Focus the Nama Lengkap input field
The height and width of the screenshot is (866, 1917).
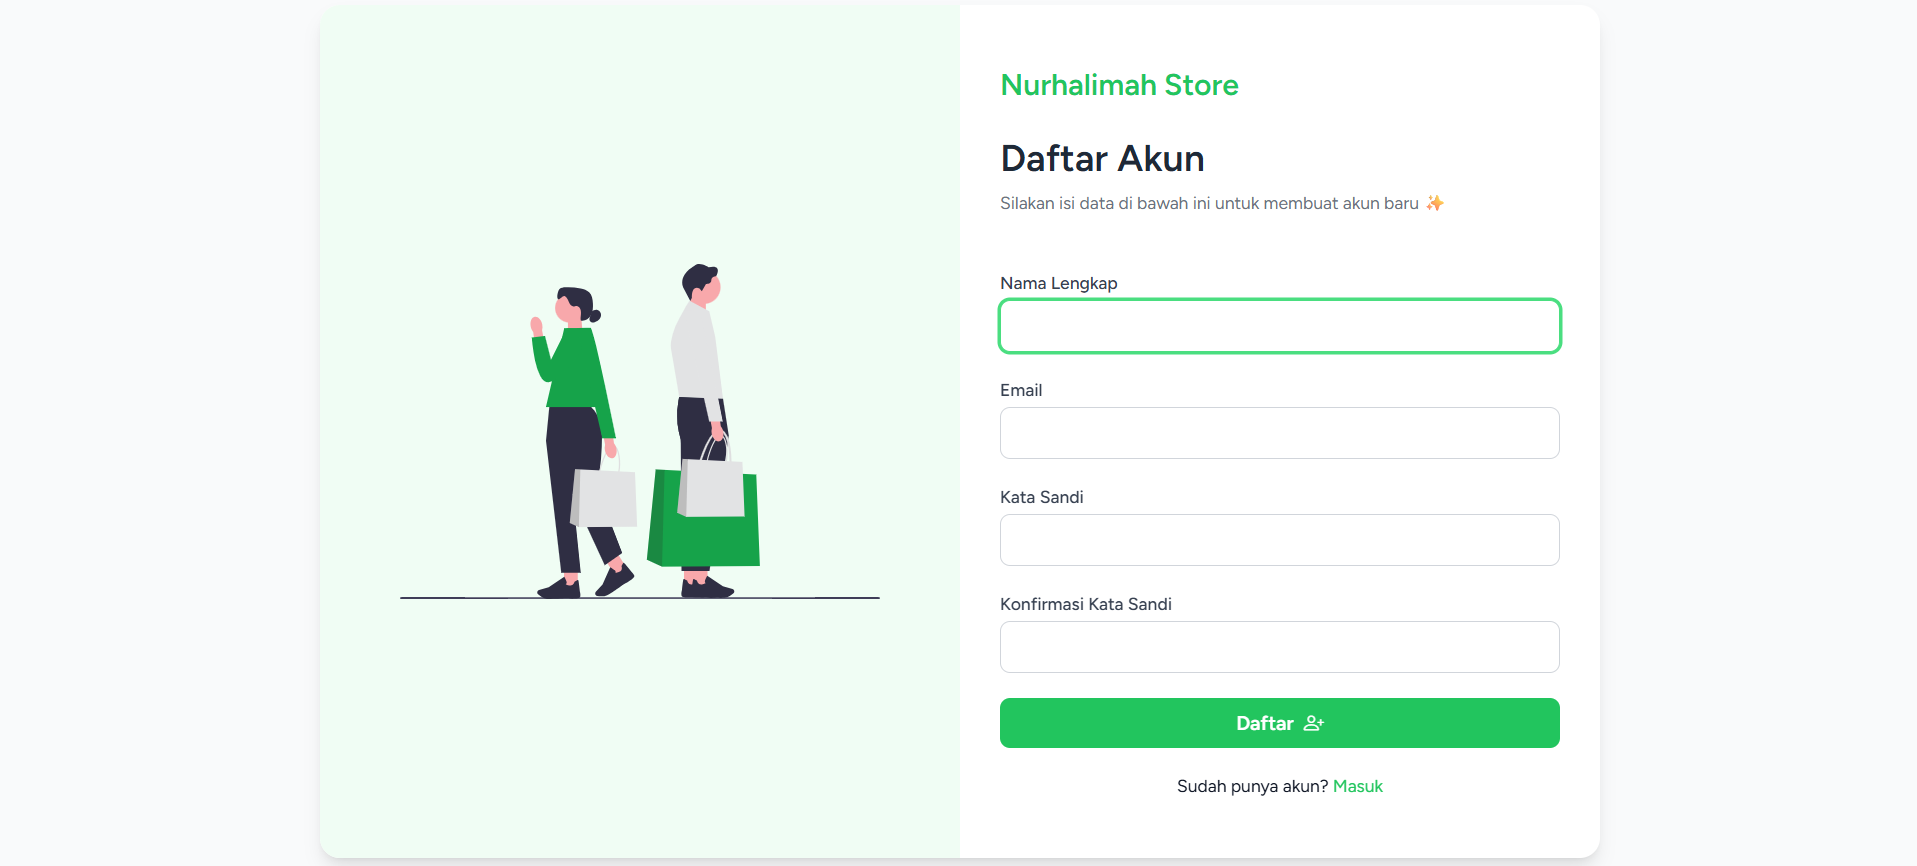pyautogui.click(x=1280, y=326)
